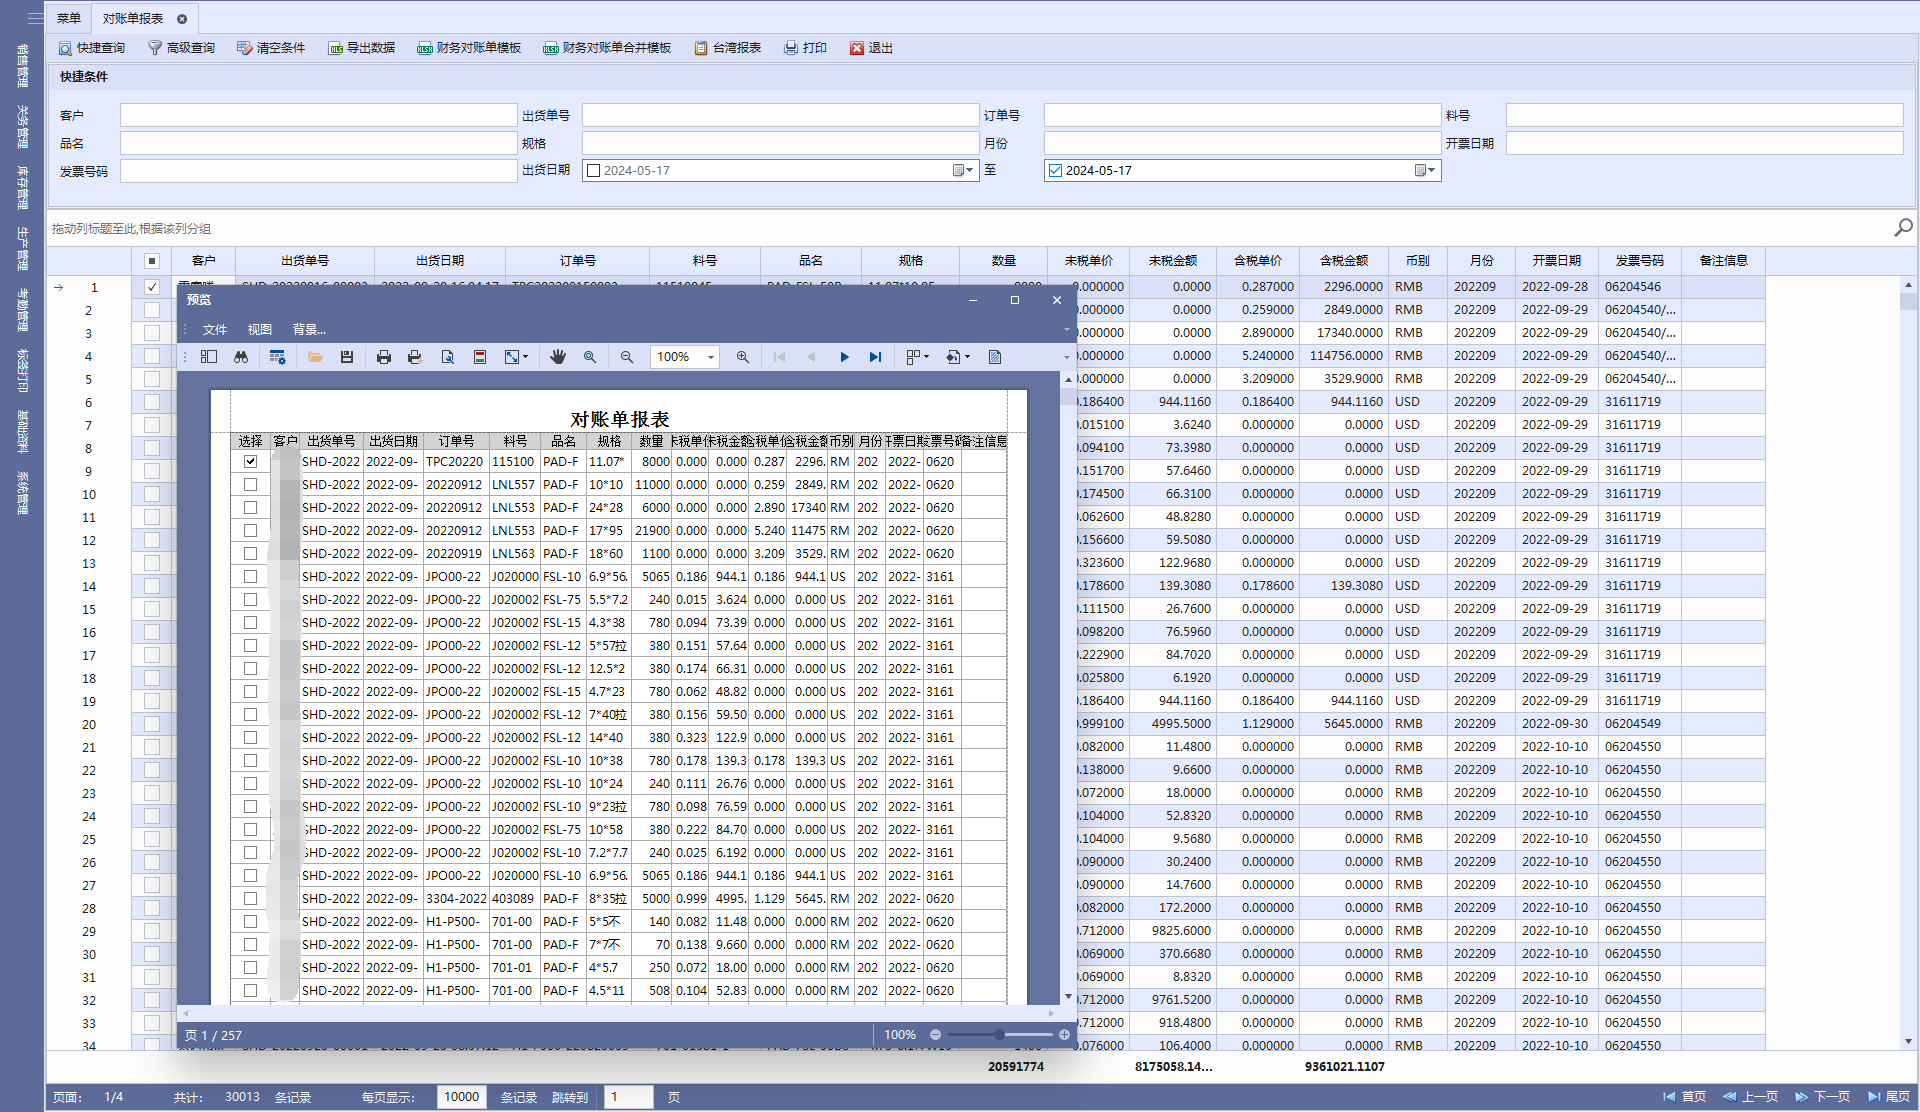Image resolution: width=1920 pixels, height=1112 pixels.
Task: Toggle the checkbox of grid row 1
Action: 152,287
